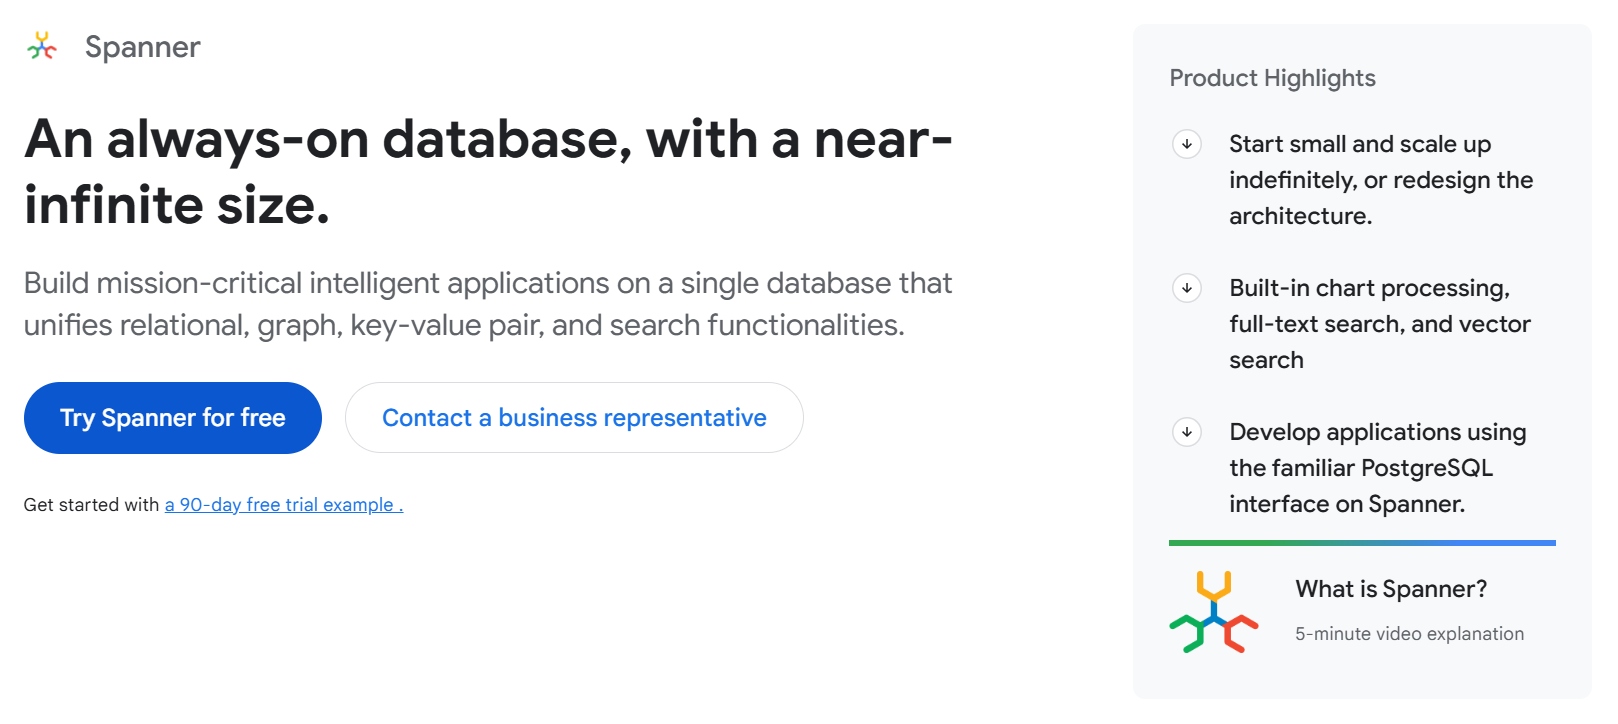This screenshot has height=724, width=1618.
Task: Click the circled down-arrow on scale up highlight
Action: click(1187, 145)
